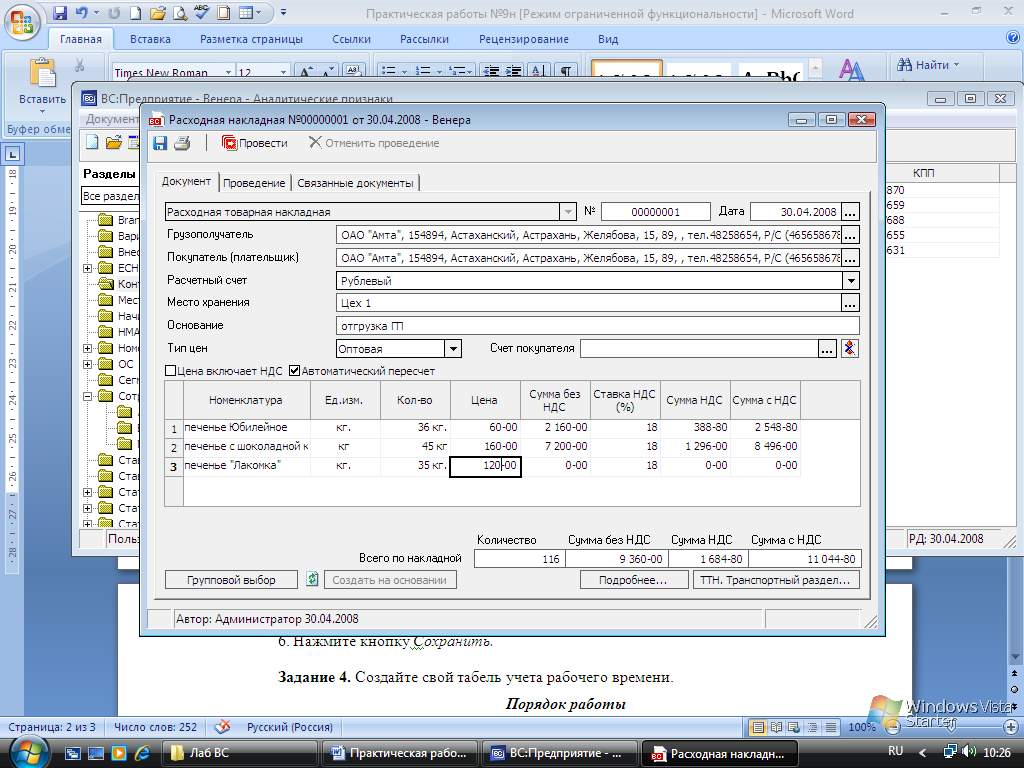Click the document number field 00000001
Viewport: 1024px width, 768px height.
click(x=656, y=212)
